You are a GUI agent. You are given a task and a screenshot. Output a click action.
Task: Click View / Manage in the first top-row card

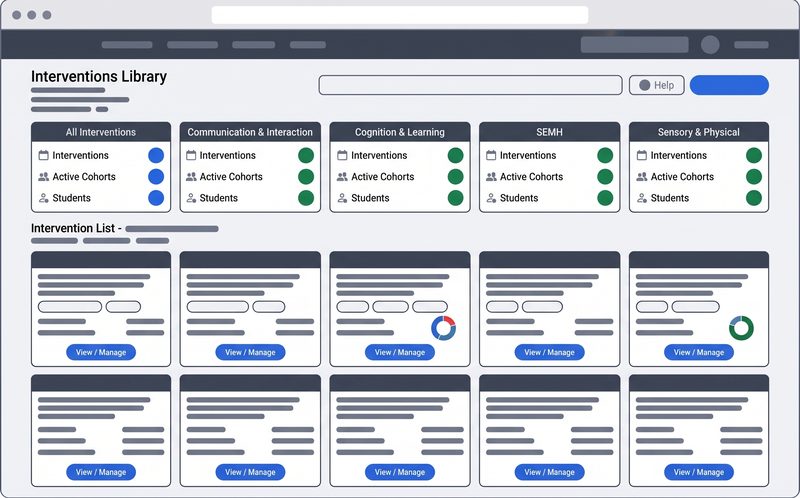(x=101, y=352)
